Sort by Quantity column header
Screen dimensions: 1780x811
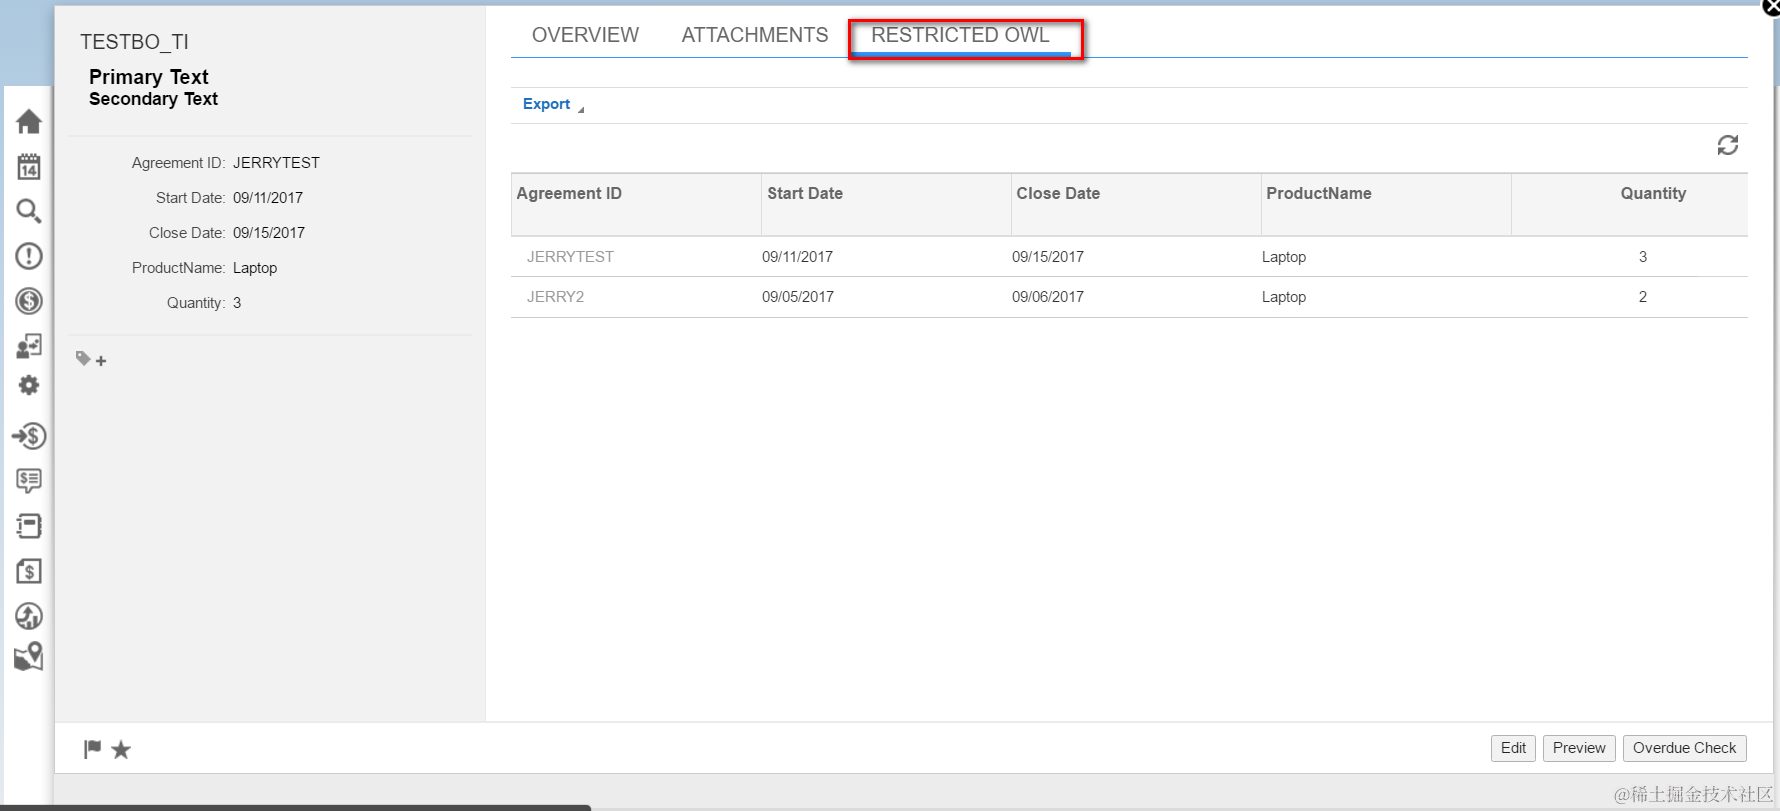1630,205
